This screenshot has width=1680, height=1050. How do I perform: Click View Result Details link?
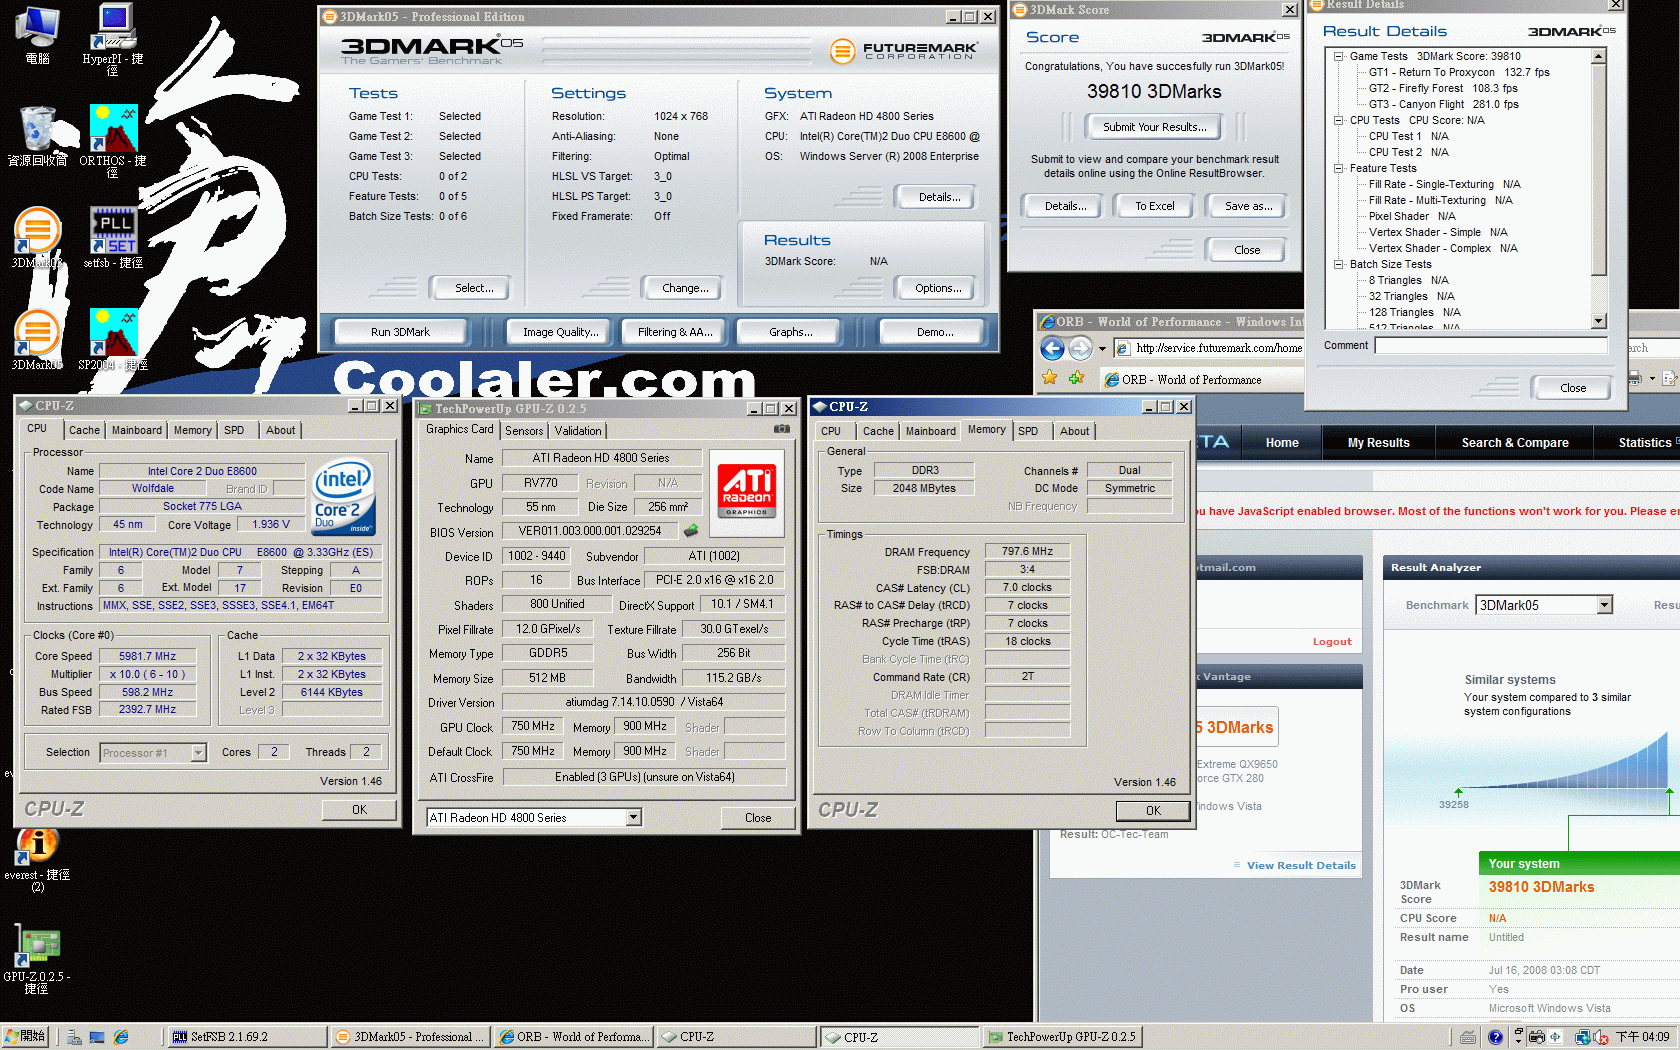pos(1301,865)
